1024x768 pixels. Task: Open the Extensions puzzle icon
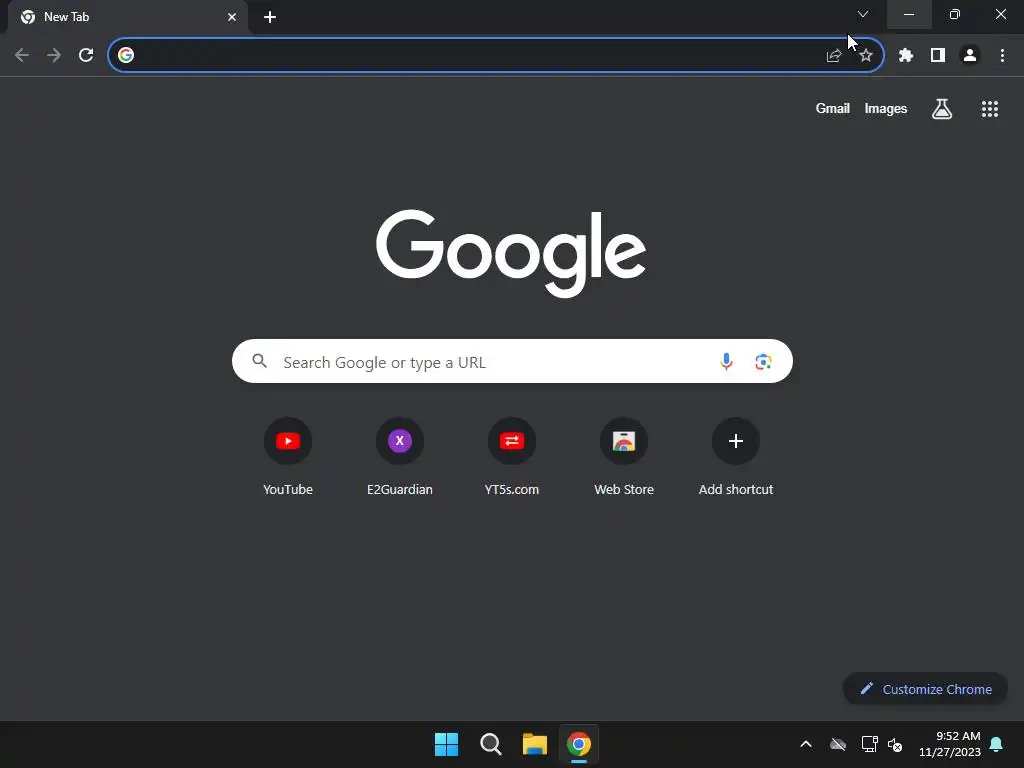[906, 56]
